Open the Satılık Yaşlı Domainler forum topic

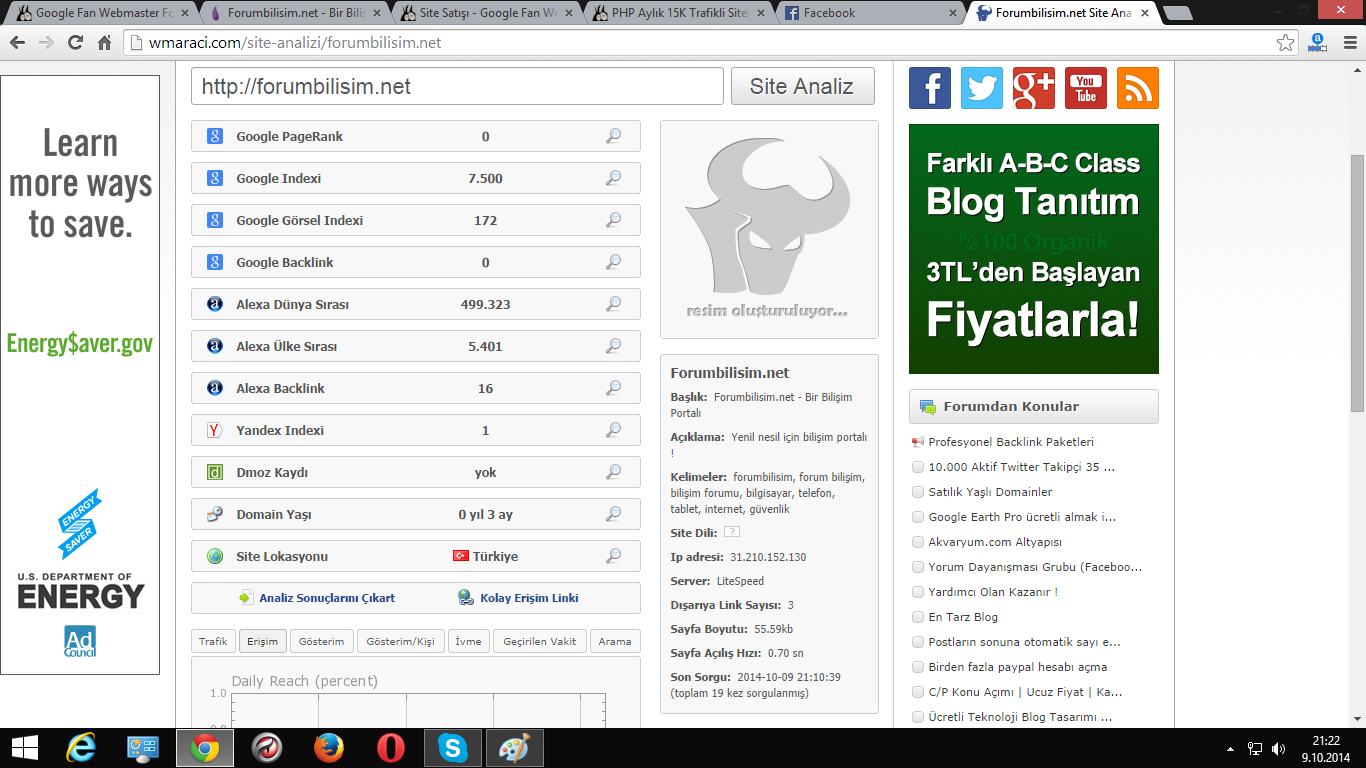[990, 492]
